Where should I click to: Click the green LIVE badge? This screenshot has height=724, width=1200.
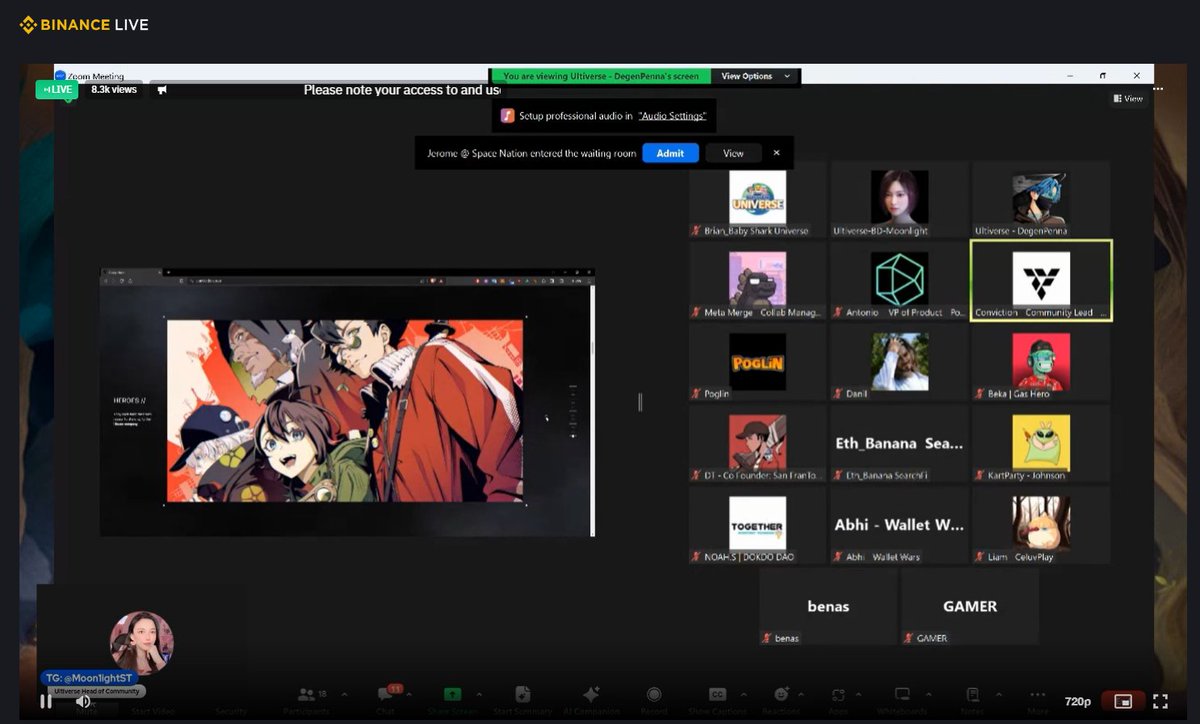pyautogui.click(x=57, y=89)
